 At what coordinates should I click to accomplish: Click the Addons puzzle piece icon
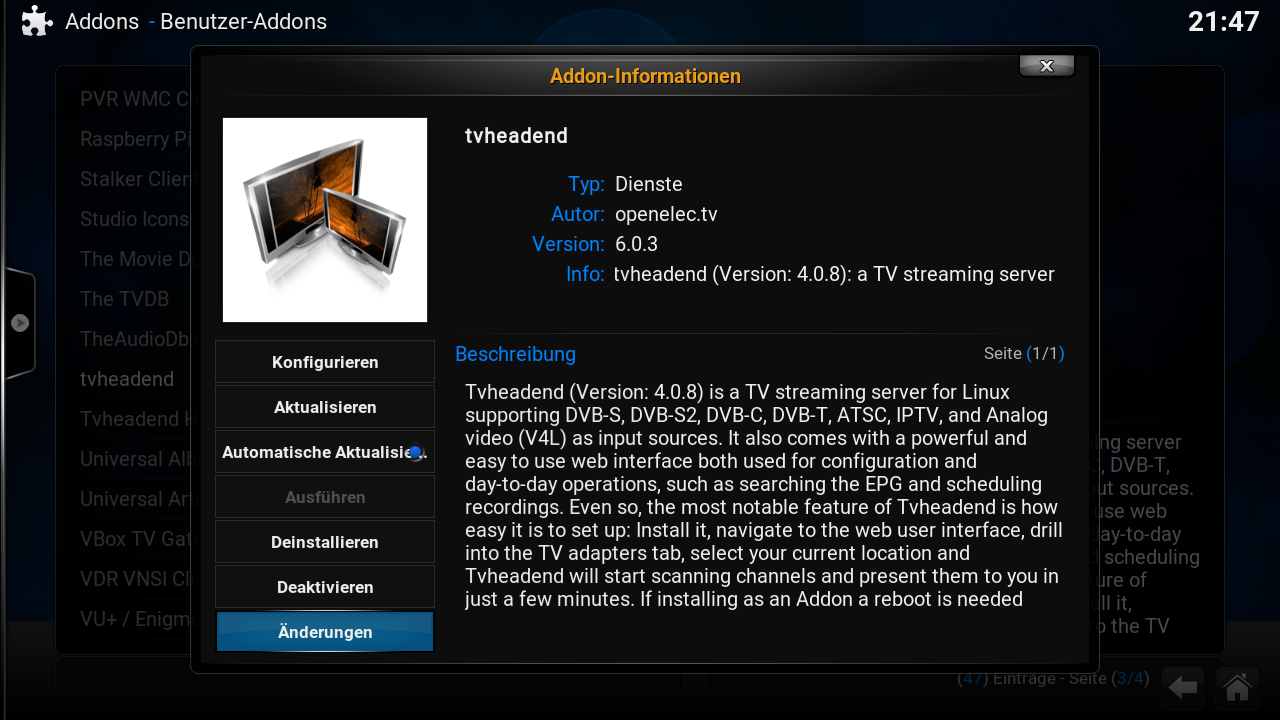pyautogui.click(x=37, y=21)
